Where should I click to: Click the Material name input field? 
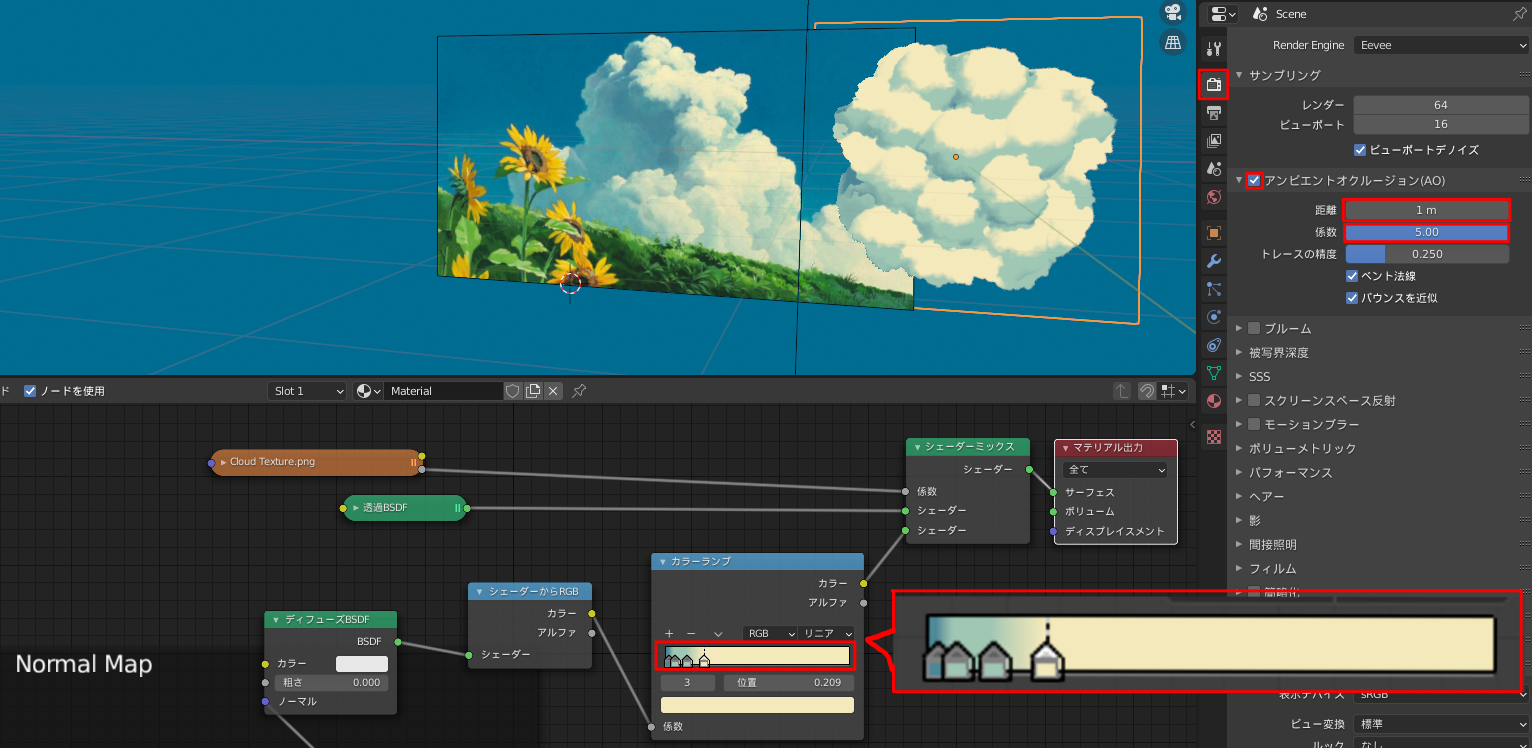pyautogui.click(x=443, y=391)
